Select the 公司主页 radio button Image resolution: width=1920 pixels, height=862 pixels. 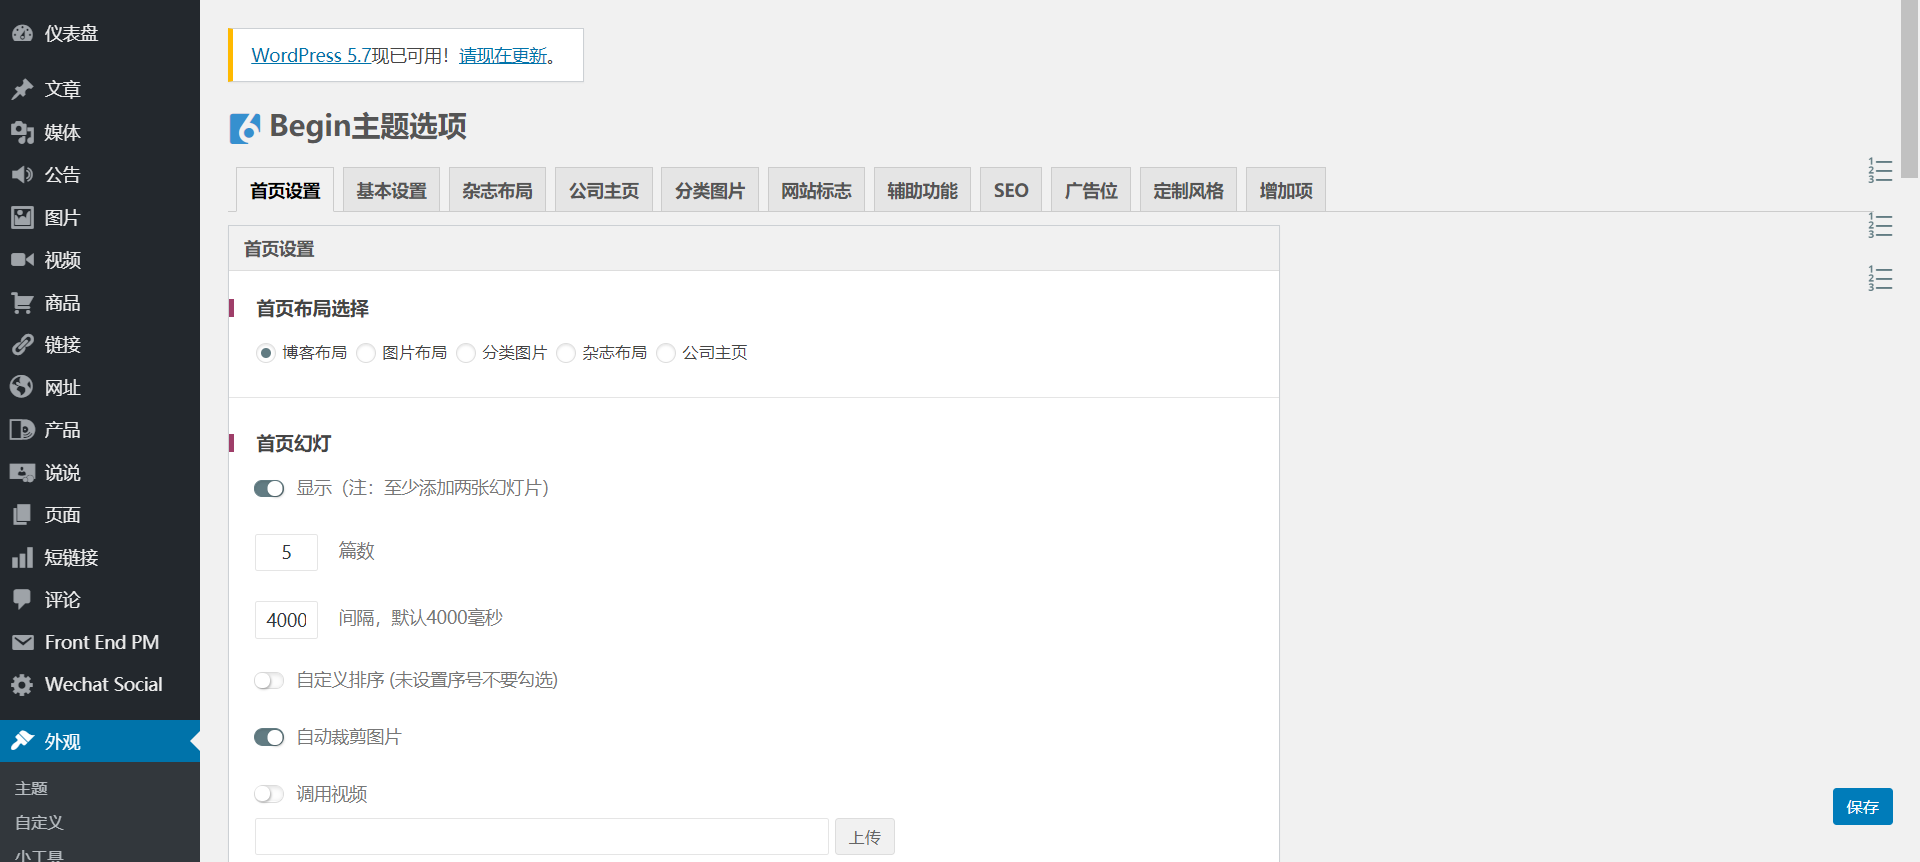point(666,353)
